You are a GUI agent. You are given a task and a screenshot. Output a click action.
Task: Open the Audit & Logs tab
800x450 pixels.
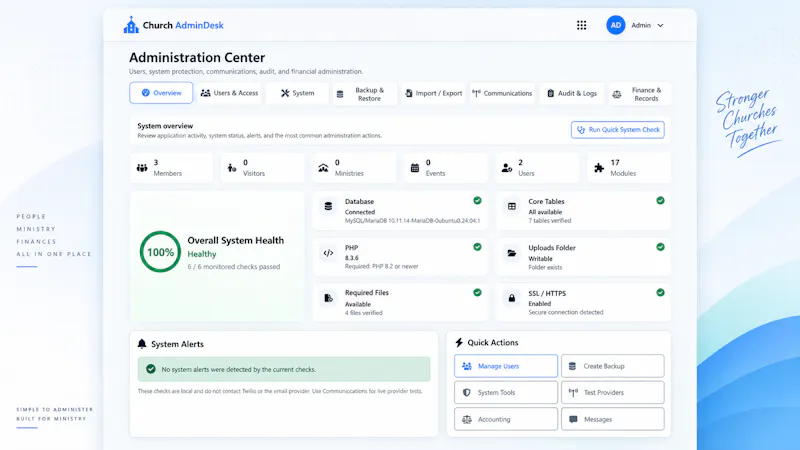point(572,93)
